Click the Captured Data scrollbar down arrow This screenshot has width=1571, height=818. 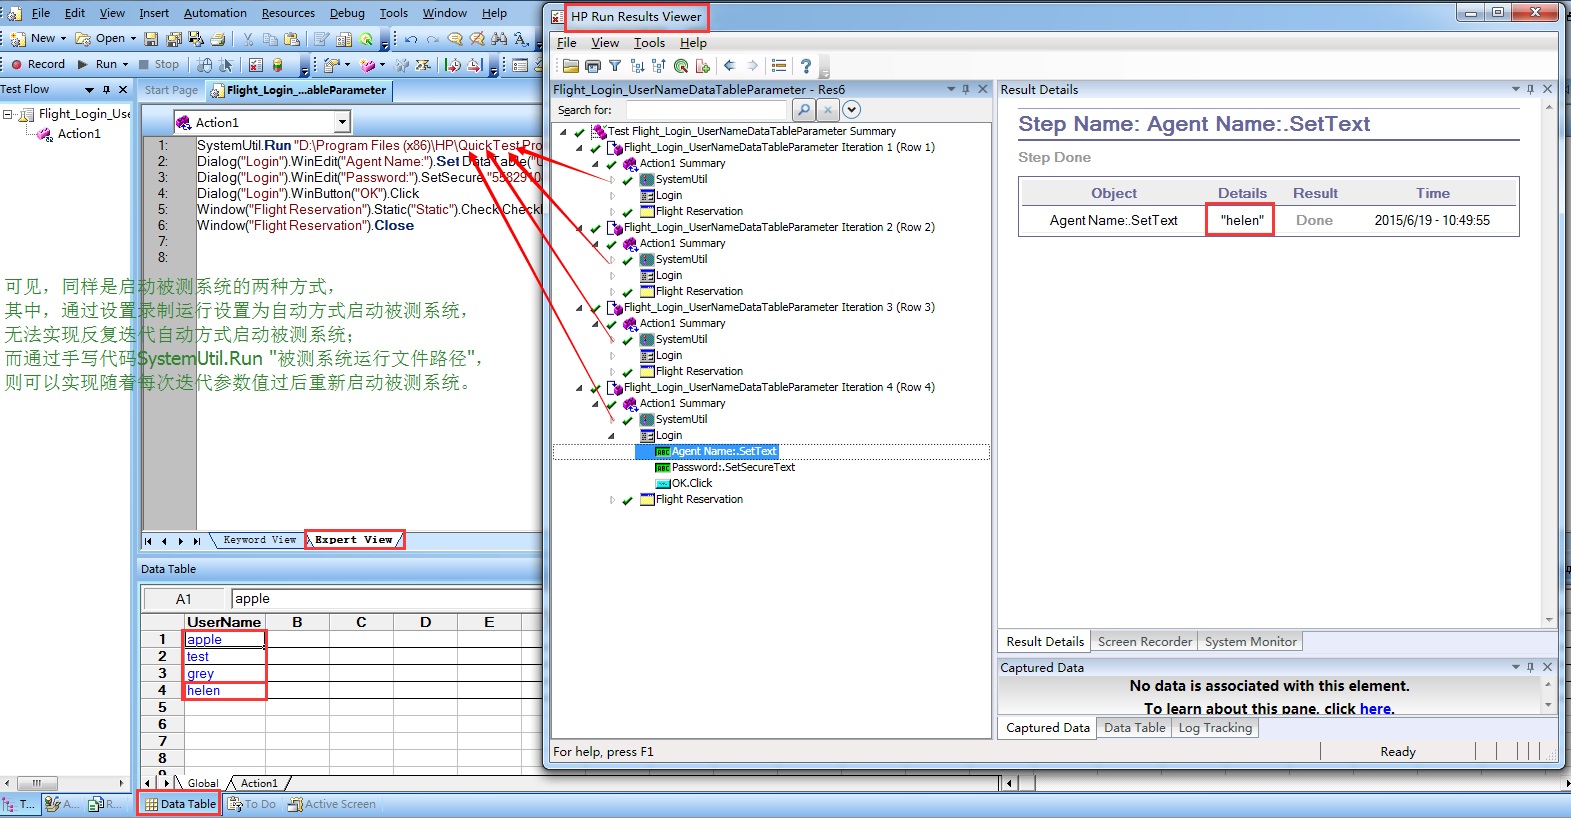[x=1549, y=705]
